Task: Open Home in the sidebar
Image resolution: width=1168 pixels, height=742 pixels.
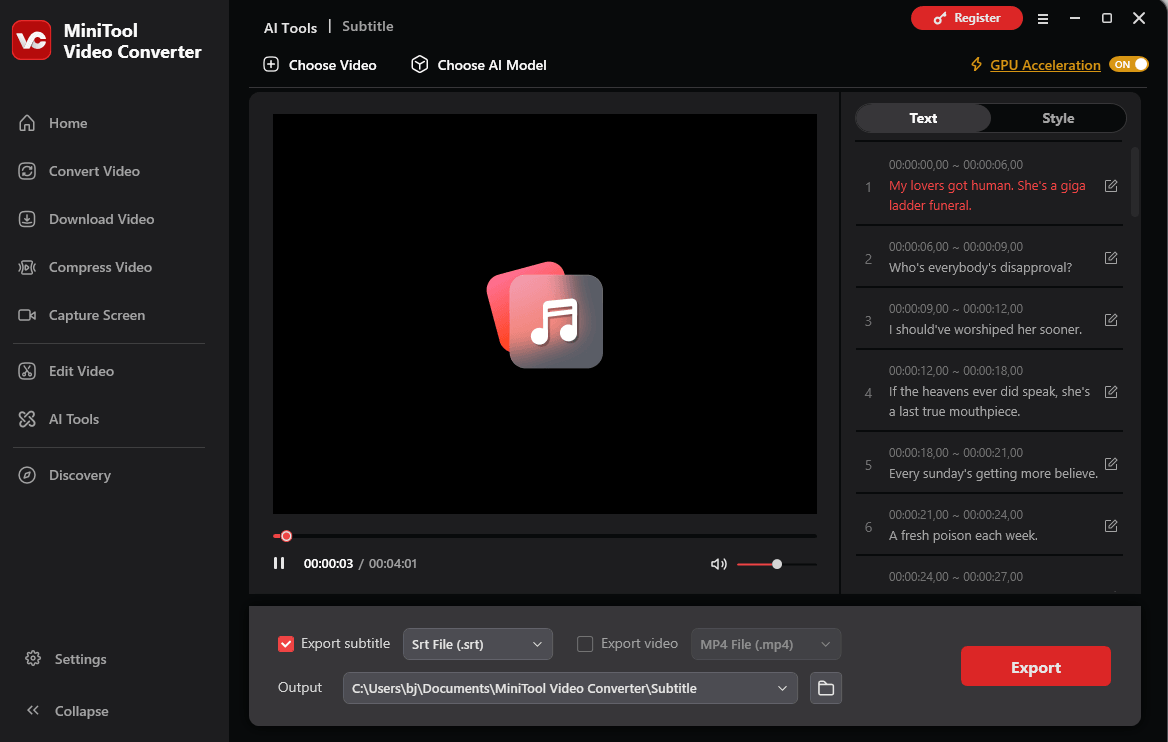Action: pyautogui.click(x=52, y=123)
